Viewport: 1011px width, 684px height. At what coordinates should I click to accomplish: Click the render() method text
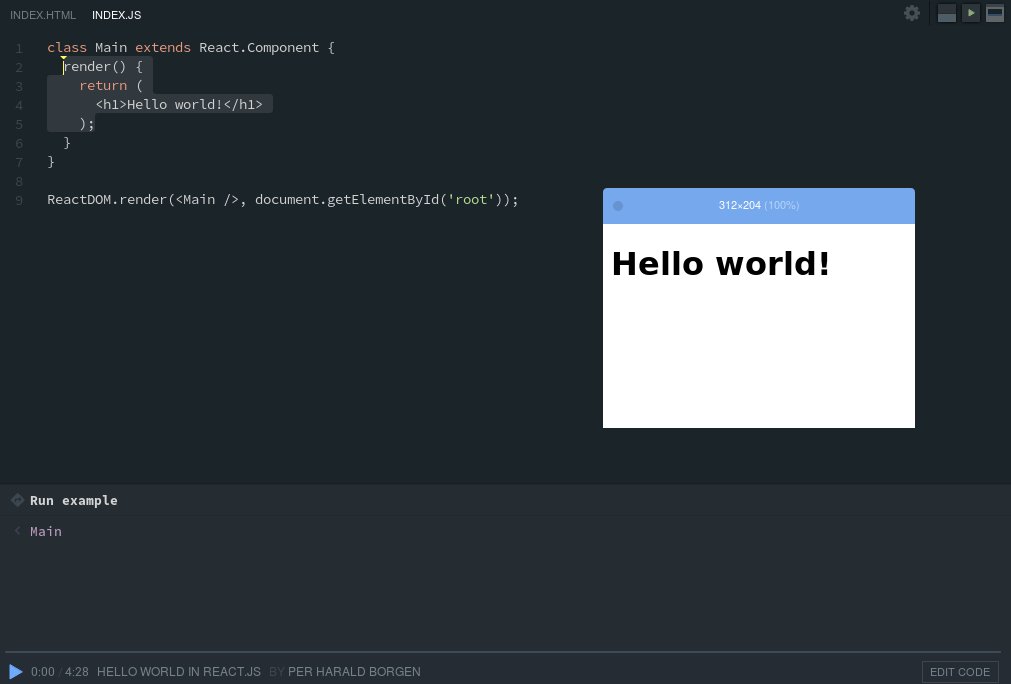pos(103,66)
